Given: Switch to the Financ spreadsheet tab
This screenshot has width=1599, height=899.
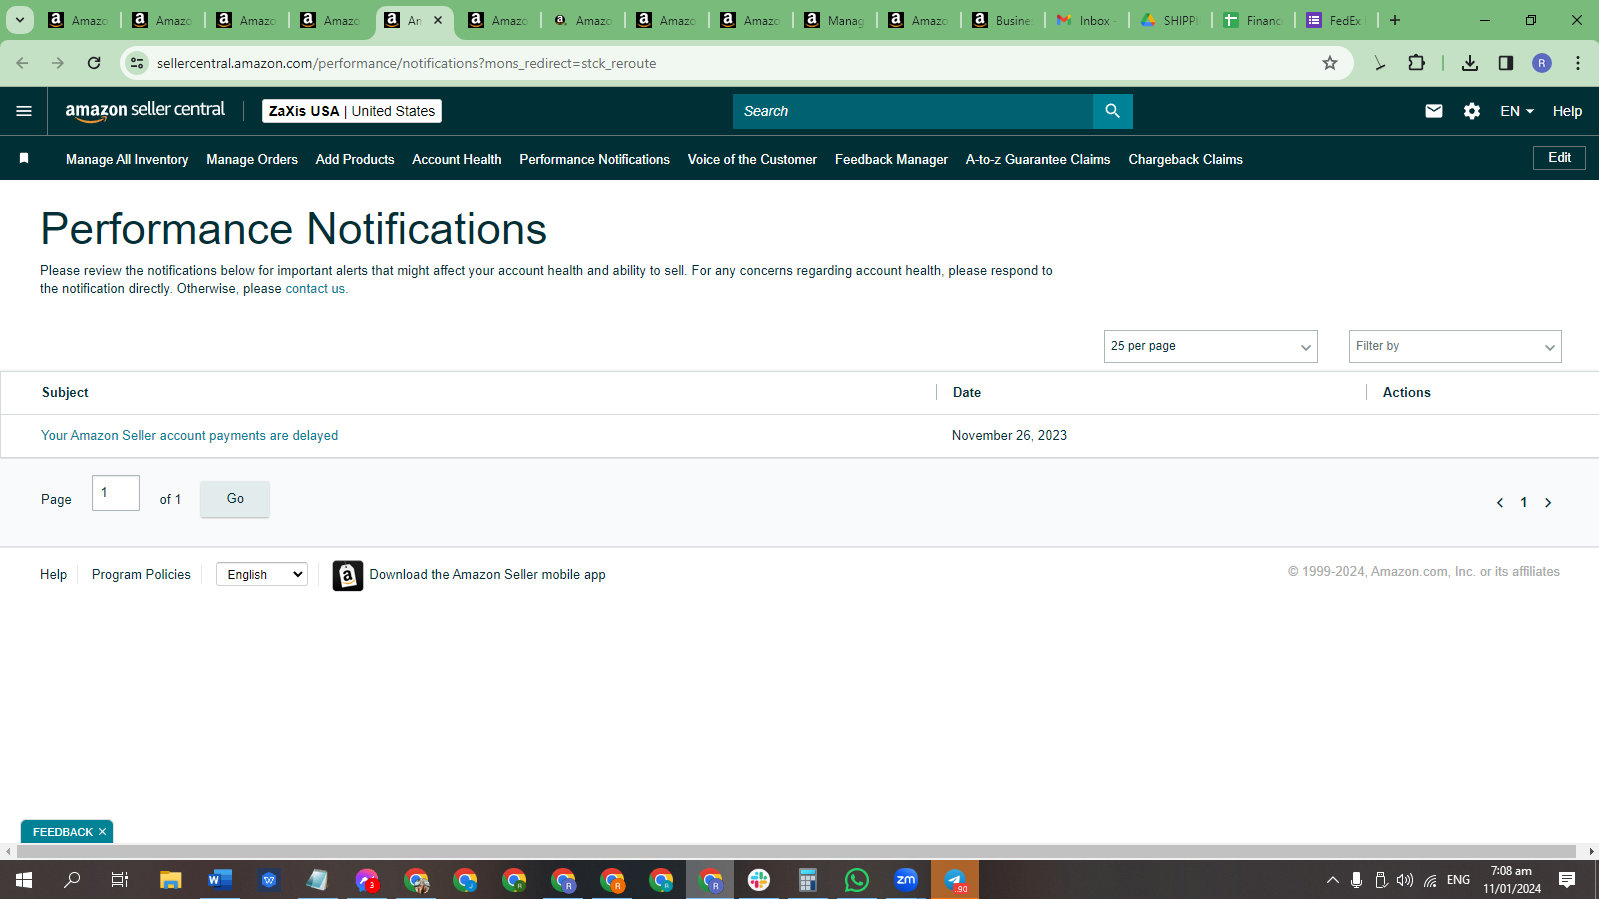Looking at the screenshot, I should coord(1255,20).
